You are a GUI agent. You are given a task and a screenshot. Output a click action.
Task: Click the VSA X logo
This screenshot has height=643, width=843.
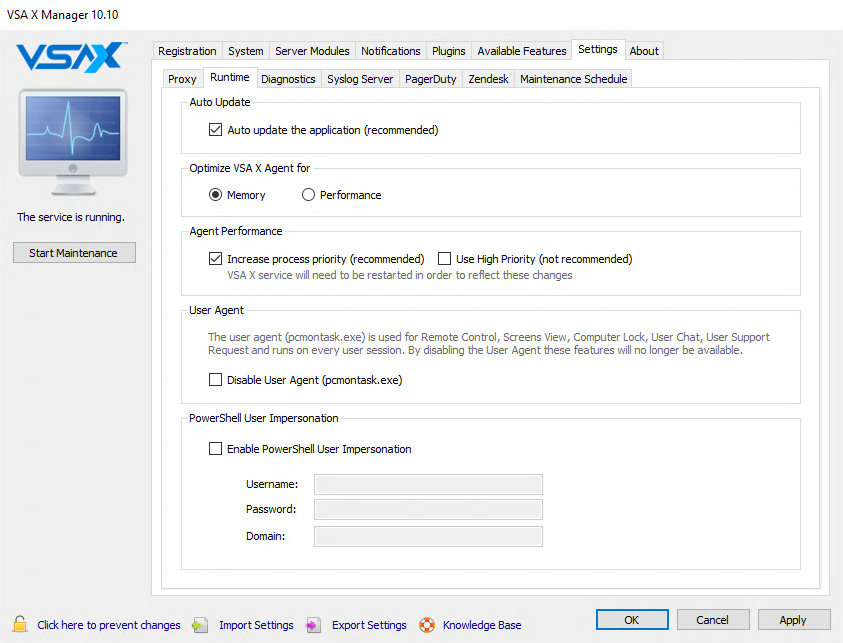click(72, 57)
